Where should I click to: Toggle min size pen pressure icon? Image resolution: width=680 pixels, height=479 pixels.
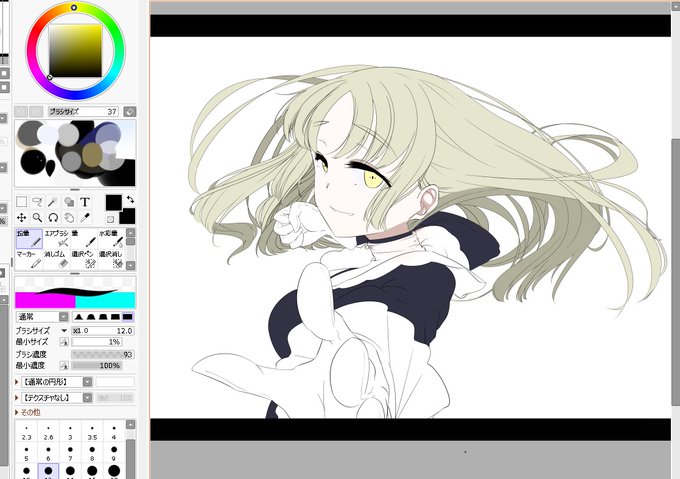[64, 342]
